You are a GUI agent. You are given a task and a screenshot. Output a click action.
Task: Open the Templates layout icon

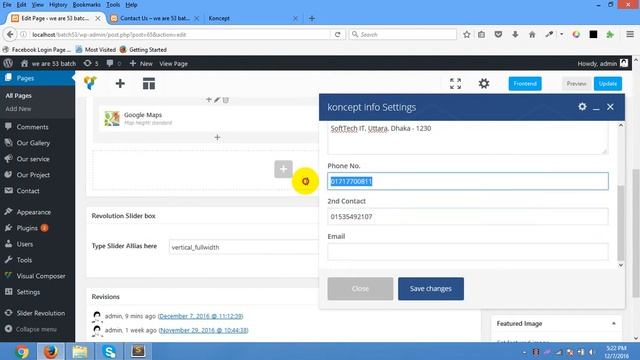[149, 84]
